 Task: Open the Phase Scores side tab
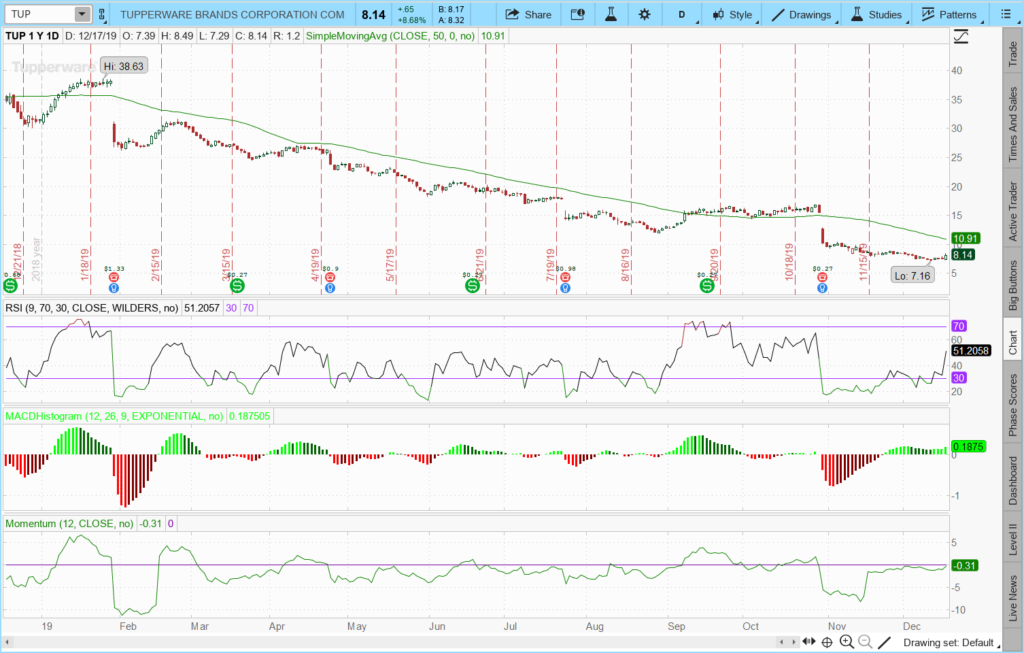[1012, 404]
